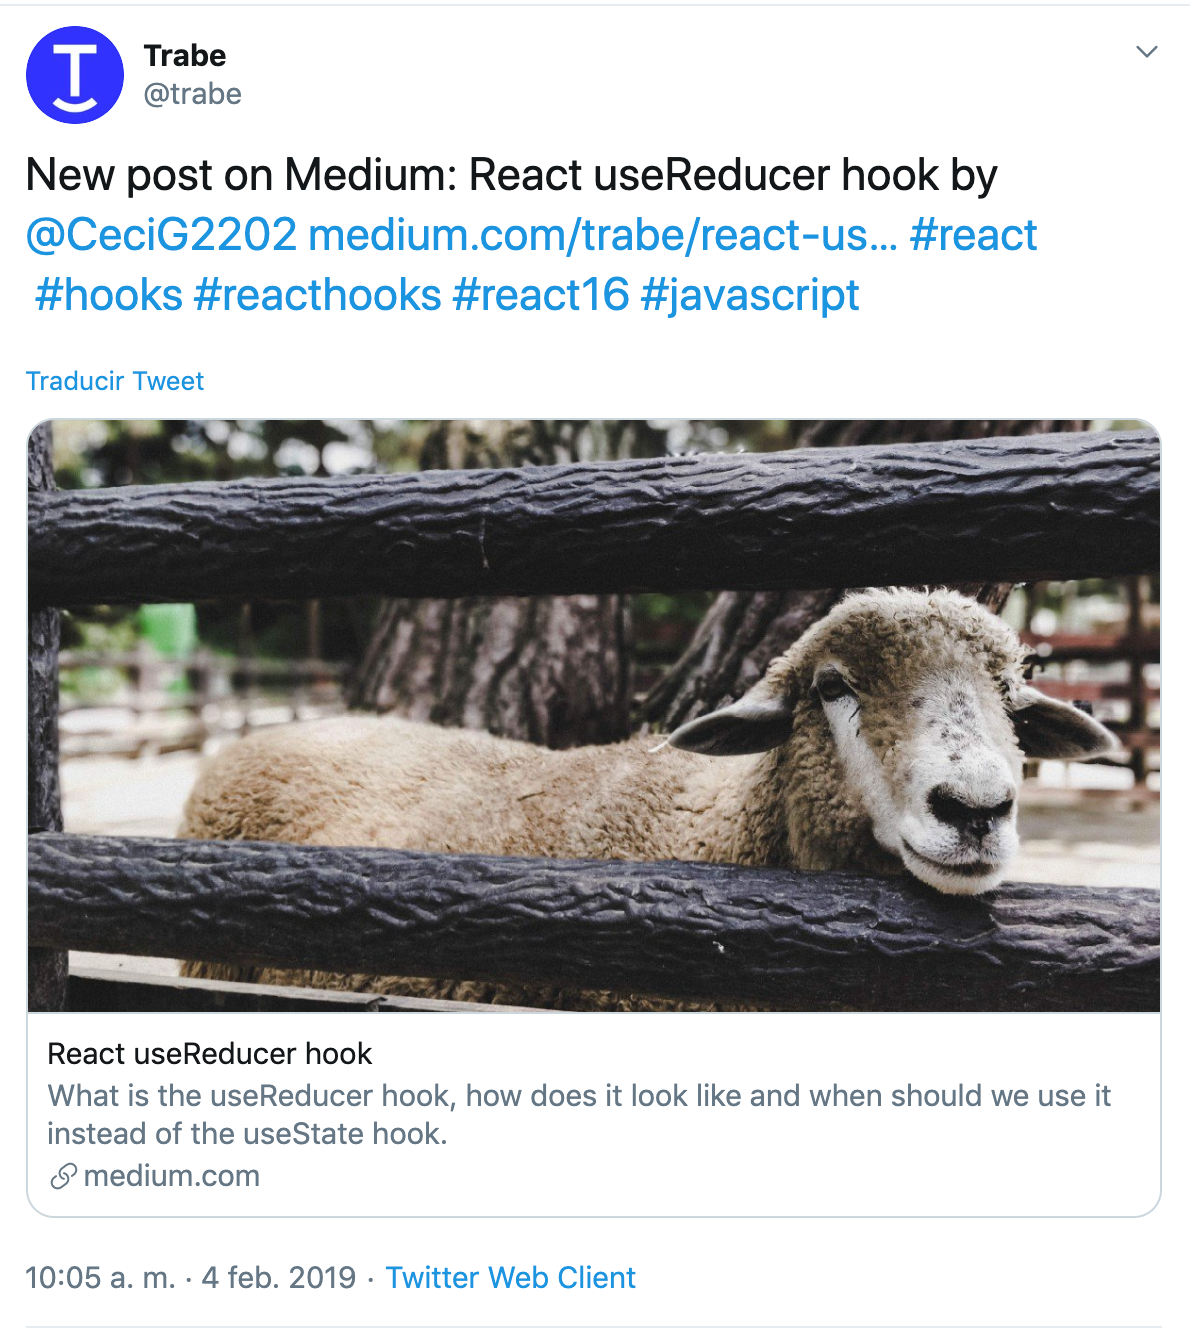Open the #javascript hashtag

(750, 296)
